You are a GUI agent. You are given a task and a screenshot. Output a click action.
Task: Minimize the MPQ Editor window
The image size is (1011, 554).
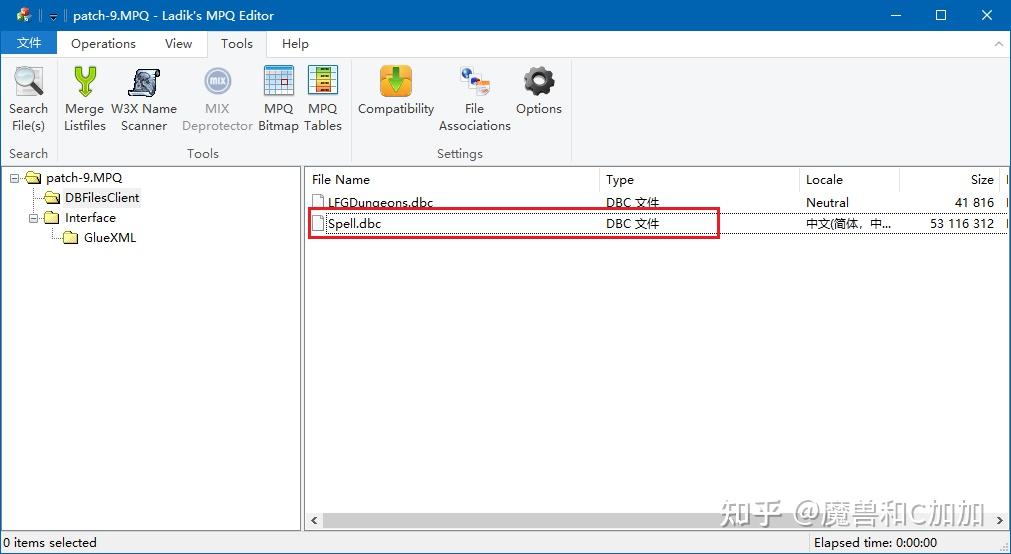pos(896,15)
